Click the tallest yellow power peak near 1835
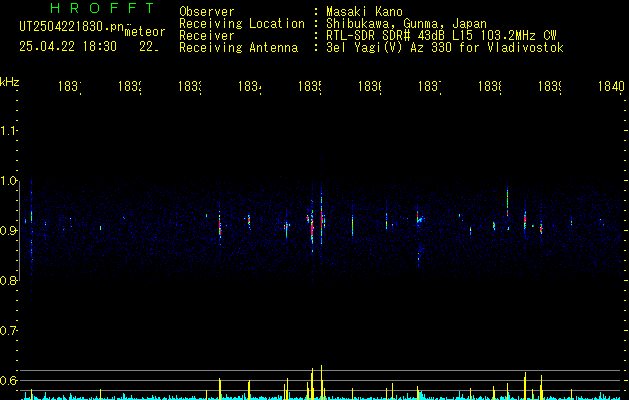Viewport: 629px width, 400px height. pyautogui.click(x=321, y=382)
